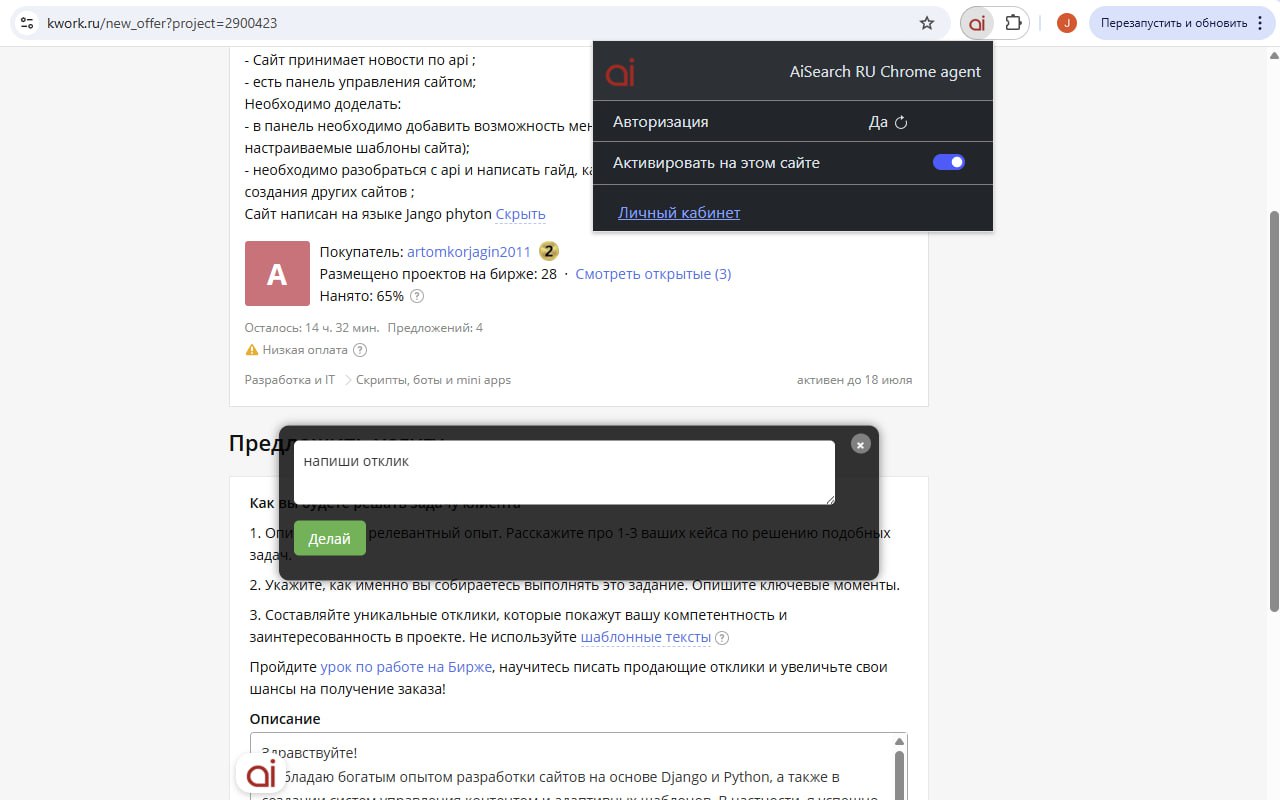The height and width of the screenshot is (800, 1280).
Task: Open урок по работе на Бирже link
Action: tap(406, 667)
